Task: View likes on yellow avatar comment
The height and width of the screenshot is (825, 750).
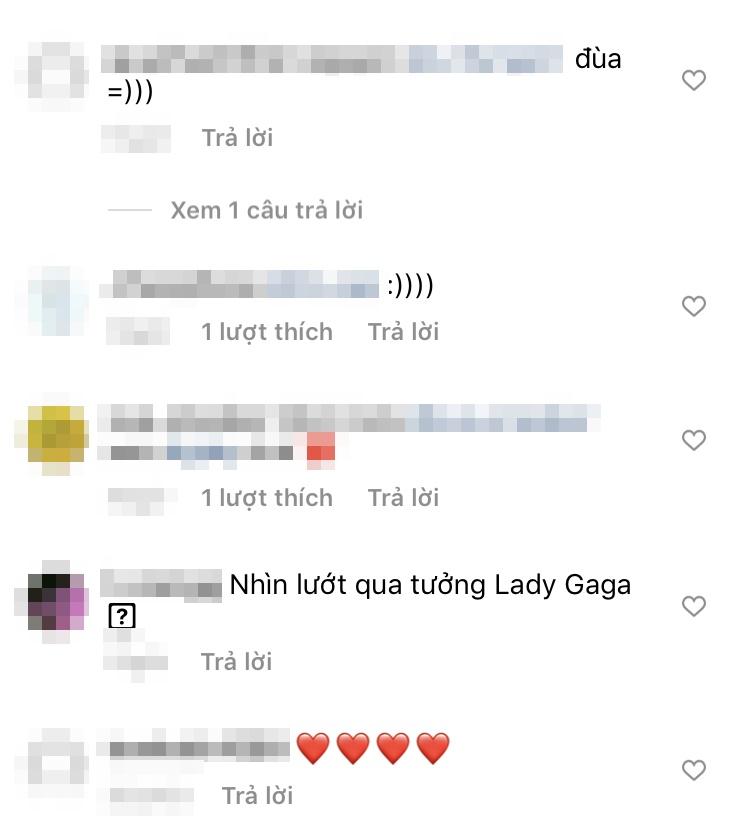Action: [x=267, y=497]
